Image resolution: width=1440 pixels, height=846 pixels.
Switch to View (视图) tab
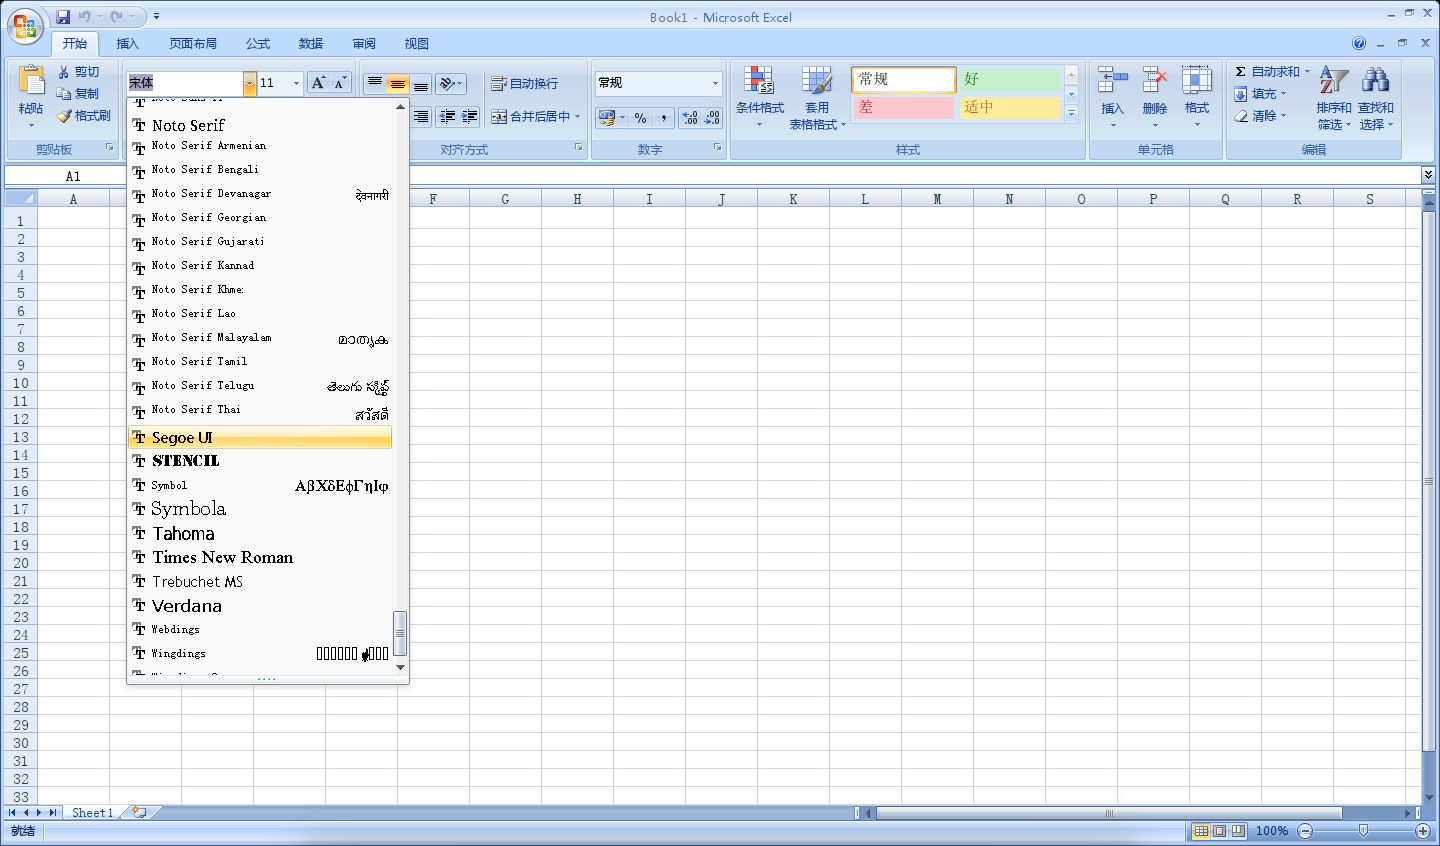[x=417, y=44]
